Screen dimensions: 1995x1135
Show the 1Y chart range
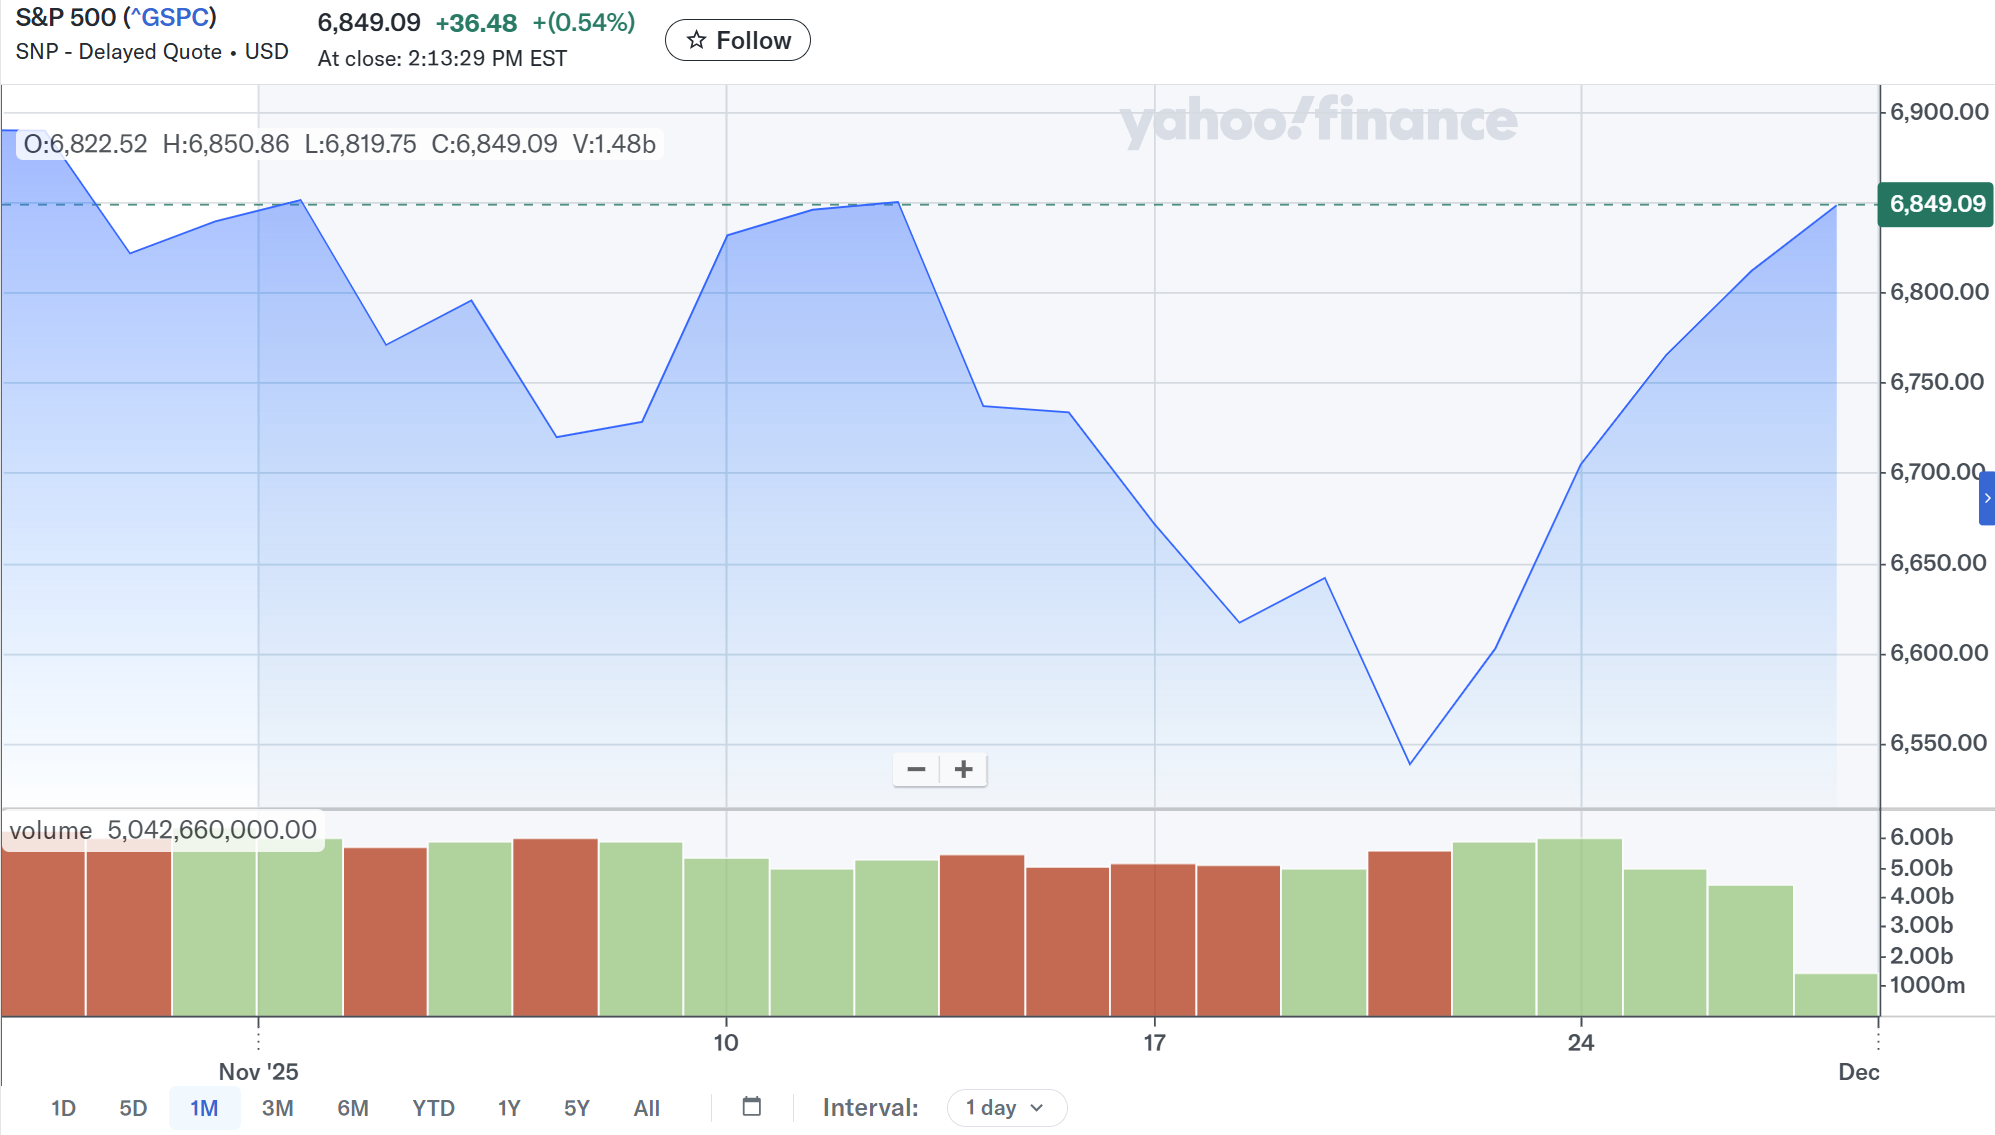click(509, 1108)
